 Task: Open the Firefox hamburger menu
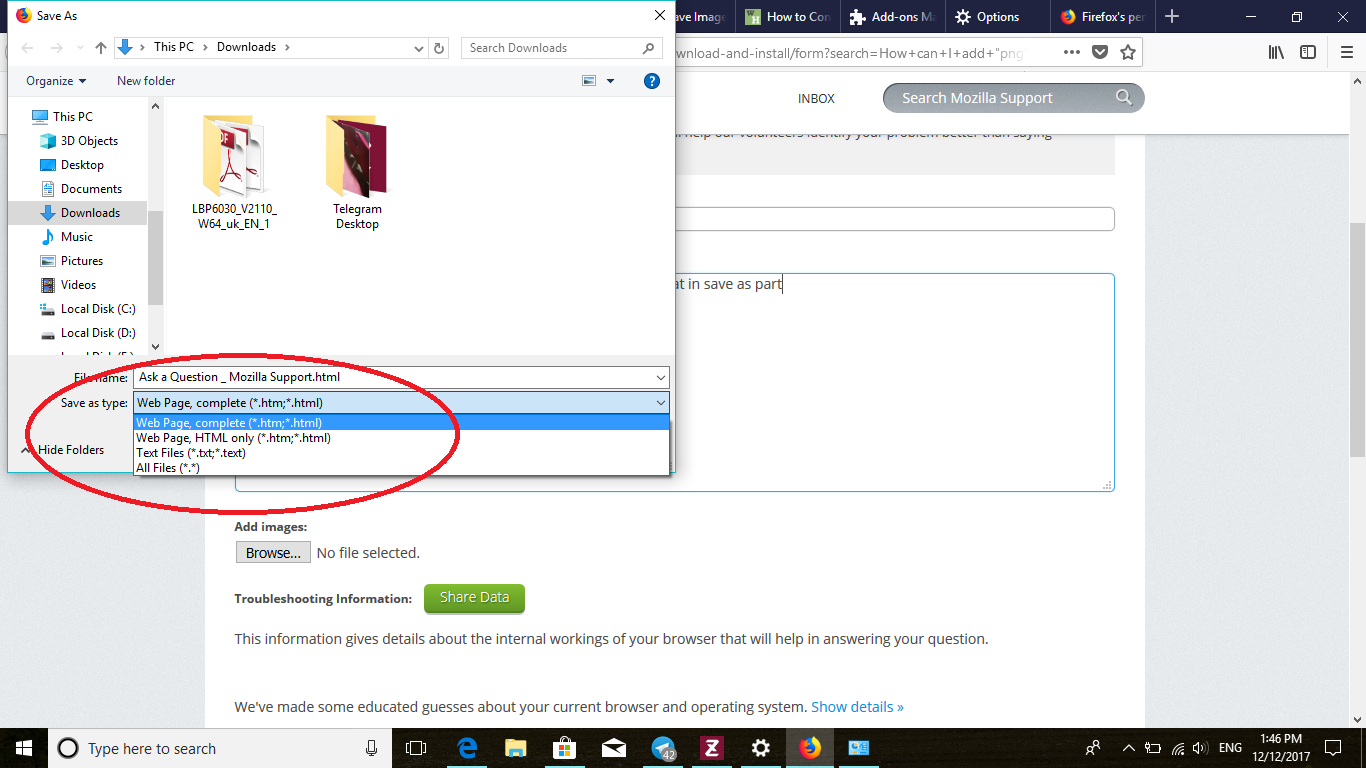(x=1346, y=52)
